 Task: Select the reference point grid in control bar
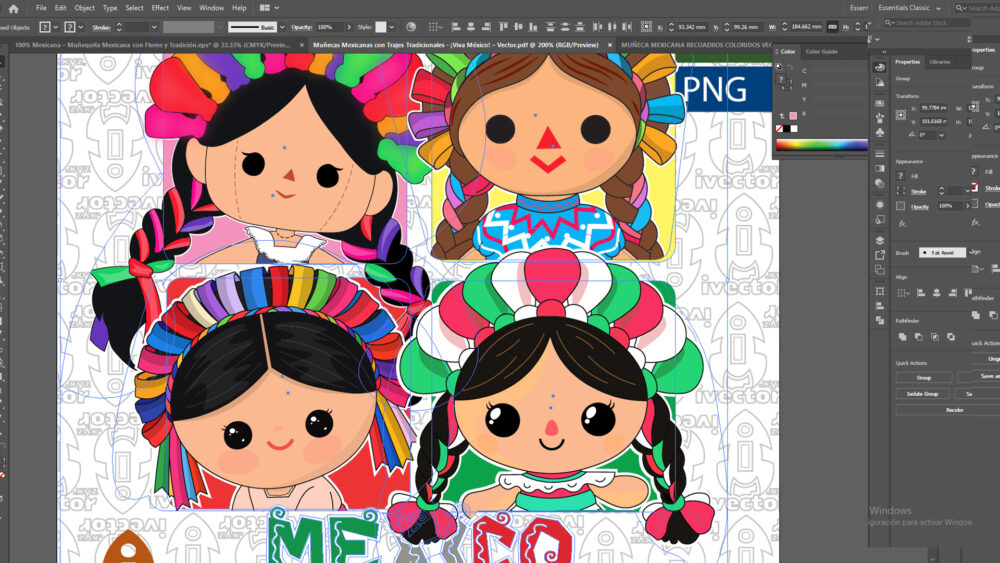pos(646,27)
